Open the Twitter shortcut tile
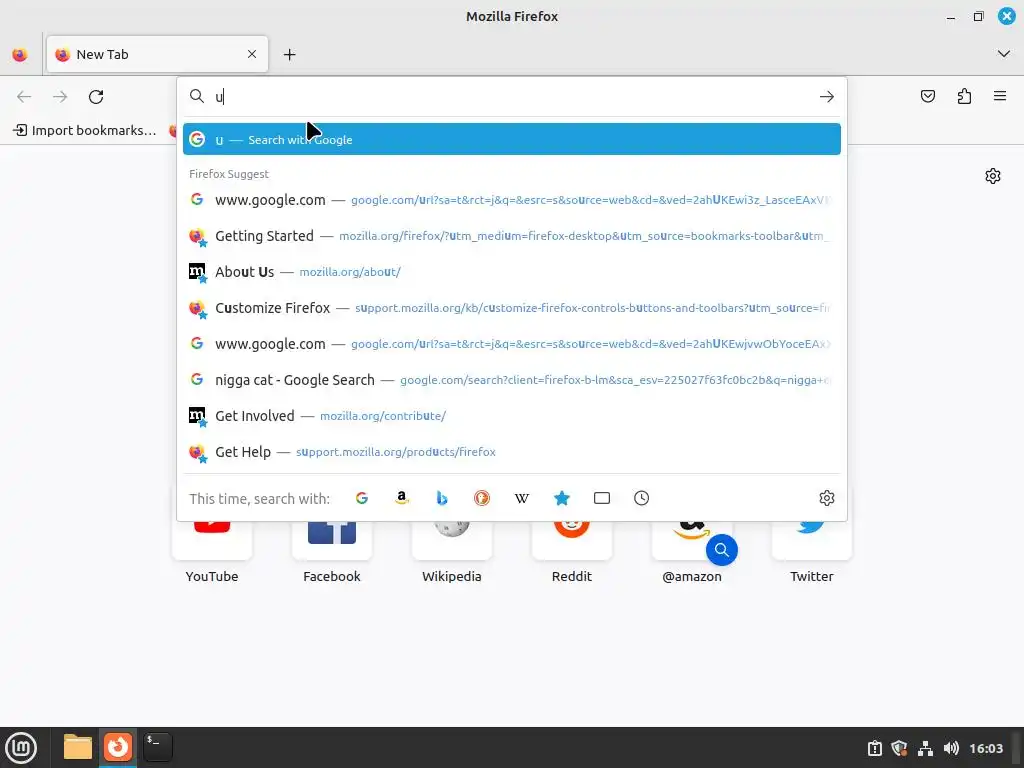The image size is (1024, 768). click(812, 552)
